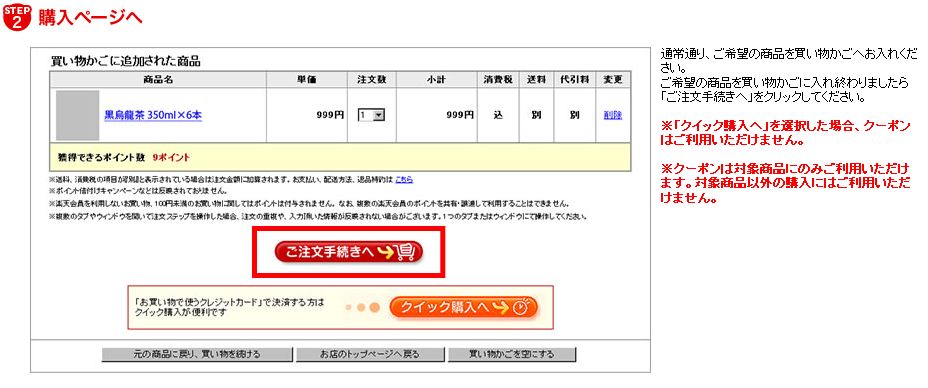Click the 商品名 column header
Viewport: 928px width, 388px height.
(158, 79)
